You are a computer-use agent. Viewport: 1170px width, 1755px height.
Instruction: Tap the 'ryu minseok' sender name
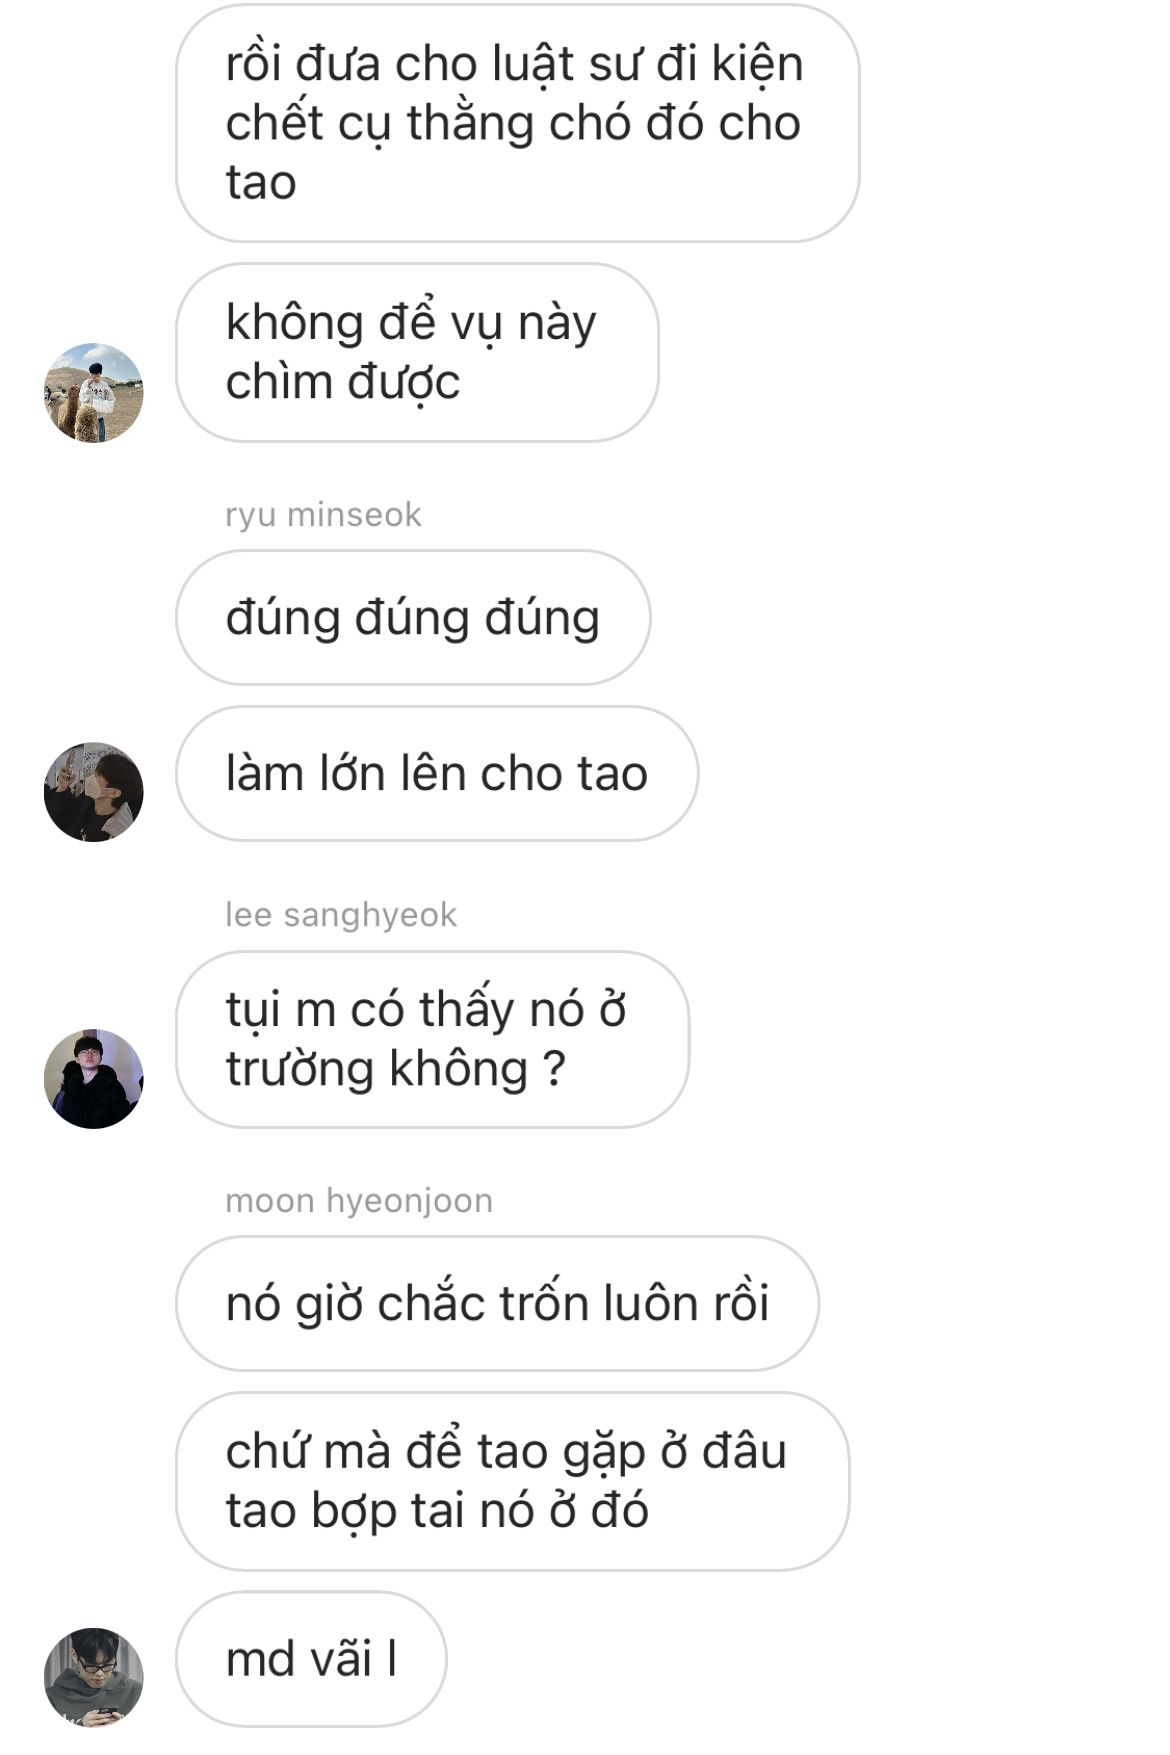(x=323, y=514)
